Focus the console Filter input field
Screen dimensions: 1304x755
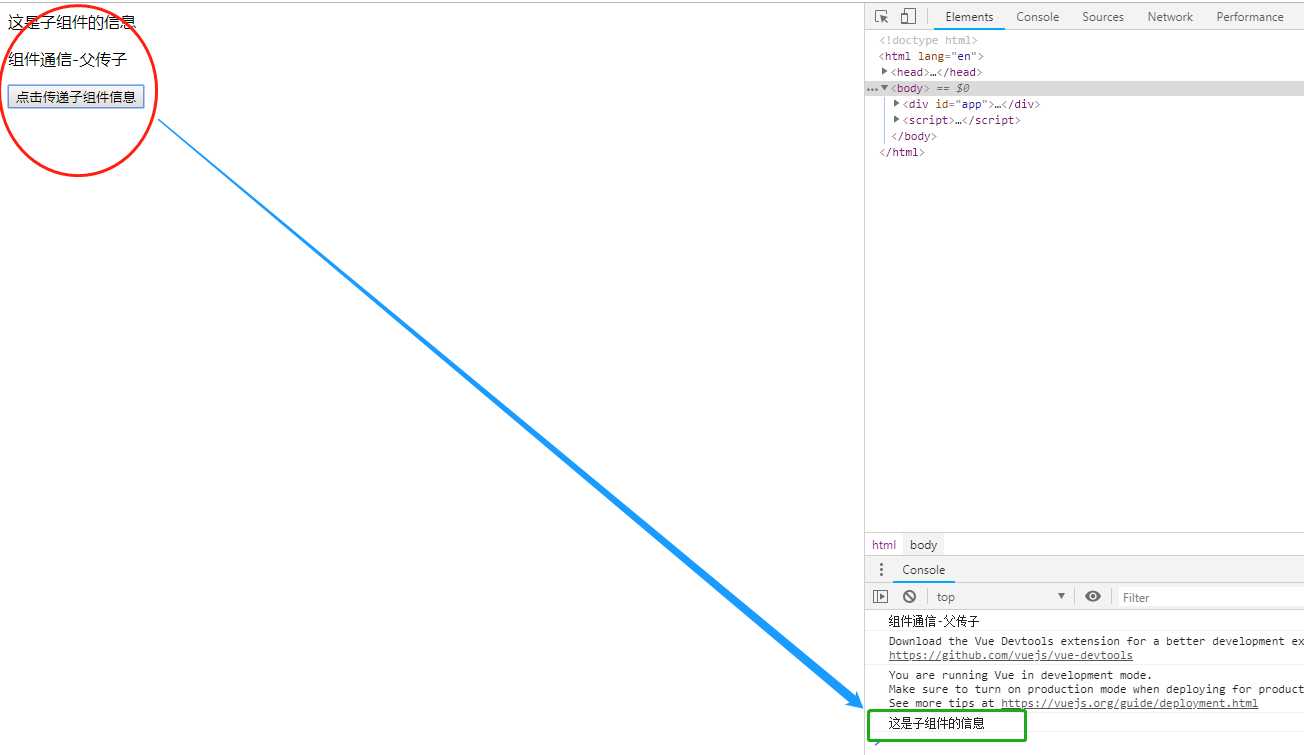(1210, 597)
